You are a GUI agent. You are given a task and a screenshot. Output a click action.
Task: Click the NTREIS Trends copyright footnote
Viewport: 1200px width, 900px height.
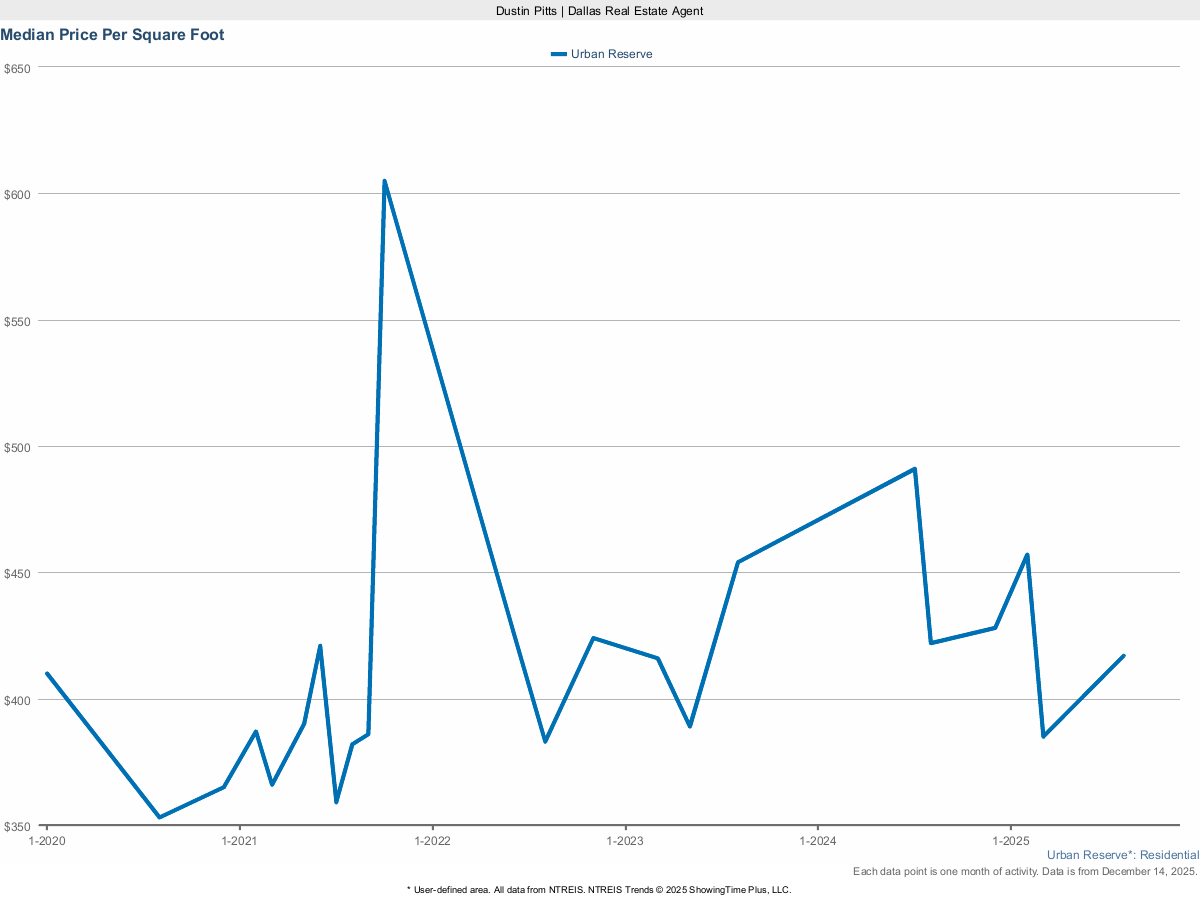point(599,889)
